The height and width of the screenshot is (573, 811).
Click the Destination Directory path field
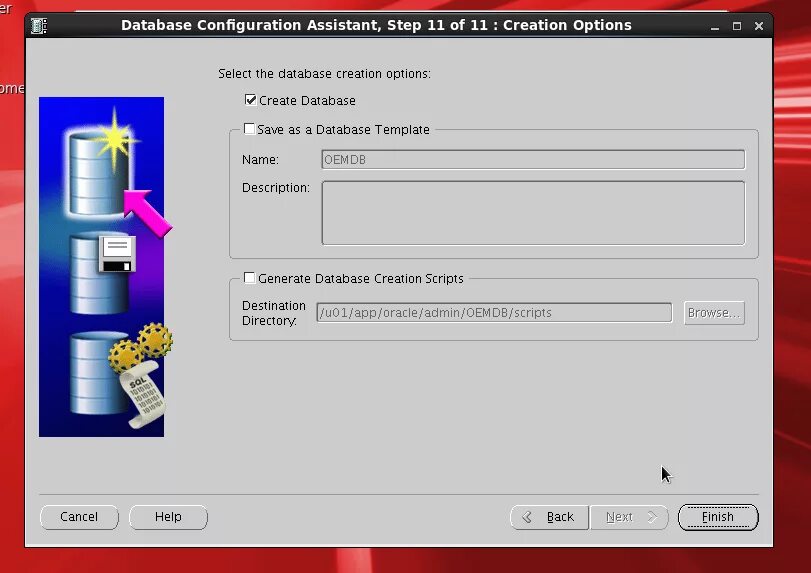pyautogui.click(x=494, y=312)
